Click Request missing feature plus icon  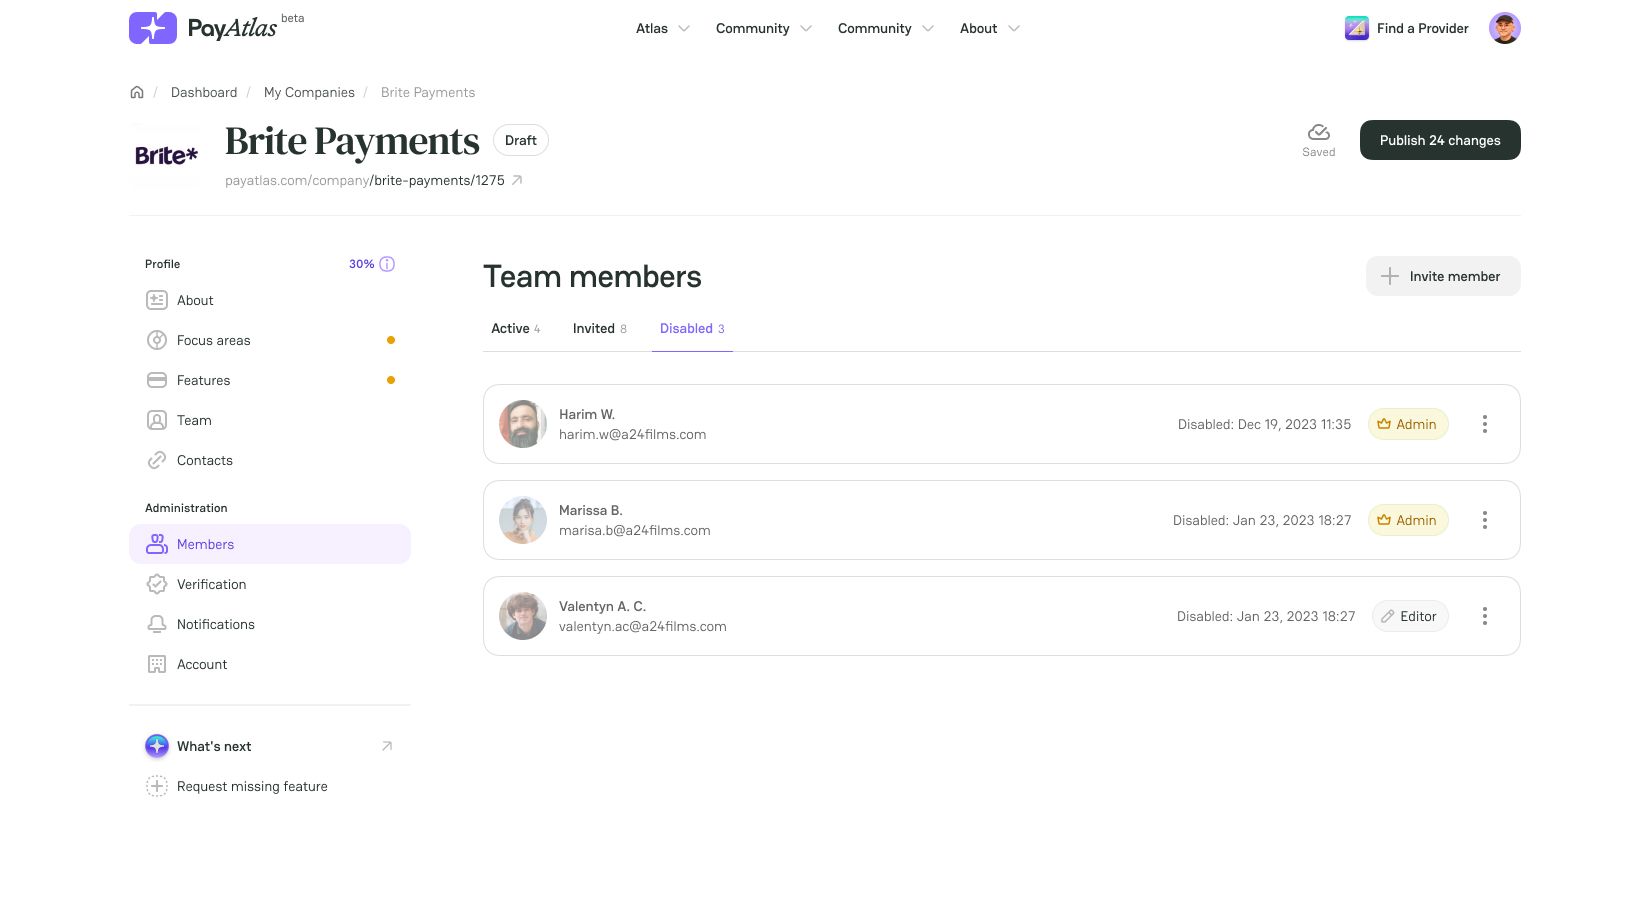(157, 786)
